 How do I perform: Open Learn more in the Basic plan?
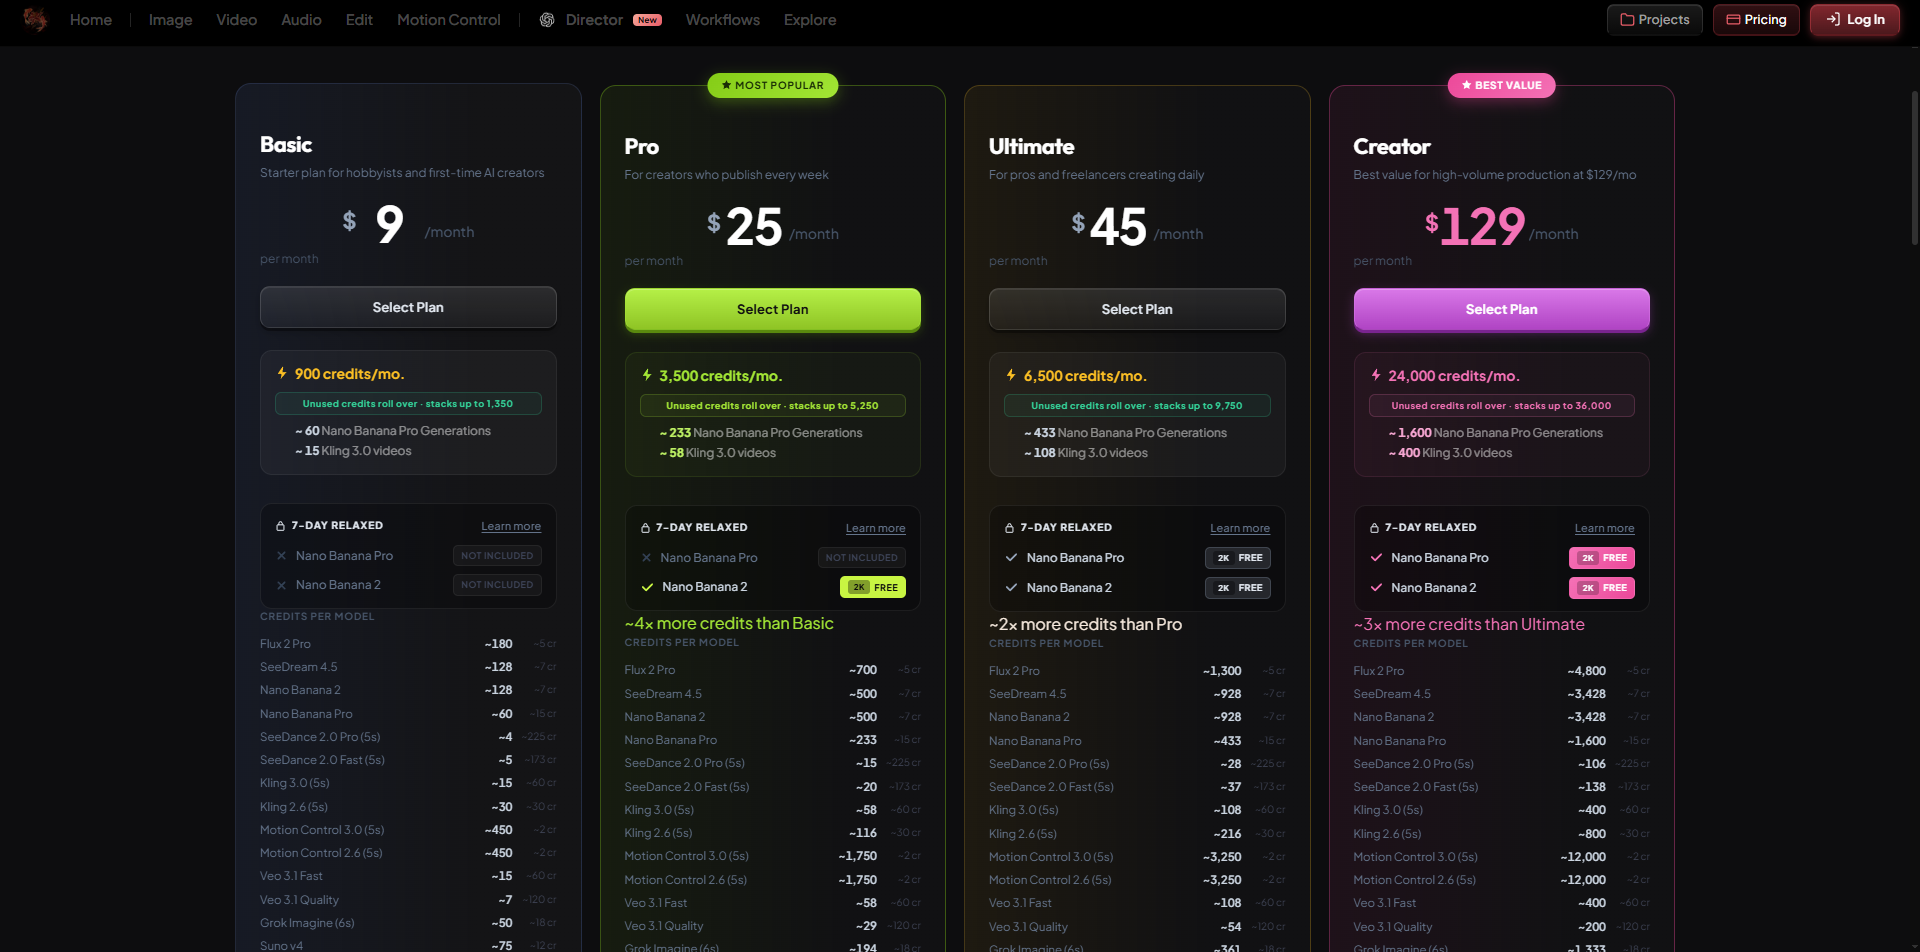(x=511, y=526)
